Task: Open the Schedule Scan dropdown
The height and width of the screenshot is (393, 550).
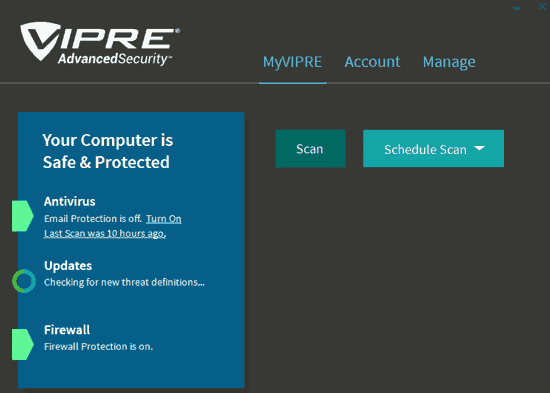Action: (x=434, y=148)
